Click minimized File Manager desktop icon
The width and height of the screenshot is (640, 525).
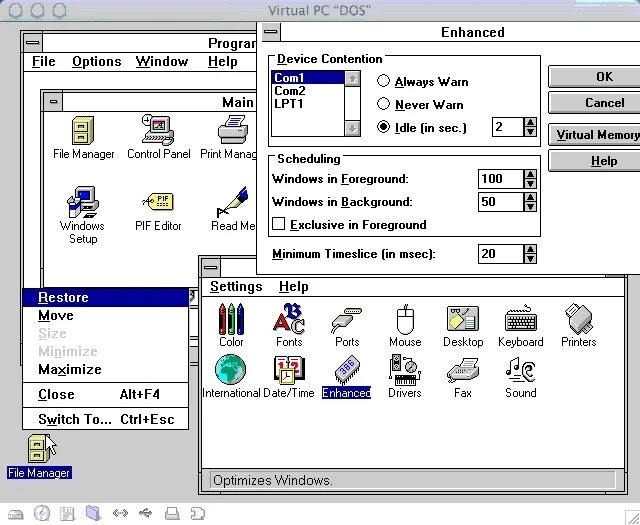[39, 456]
